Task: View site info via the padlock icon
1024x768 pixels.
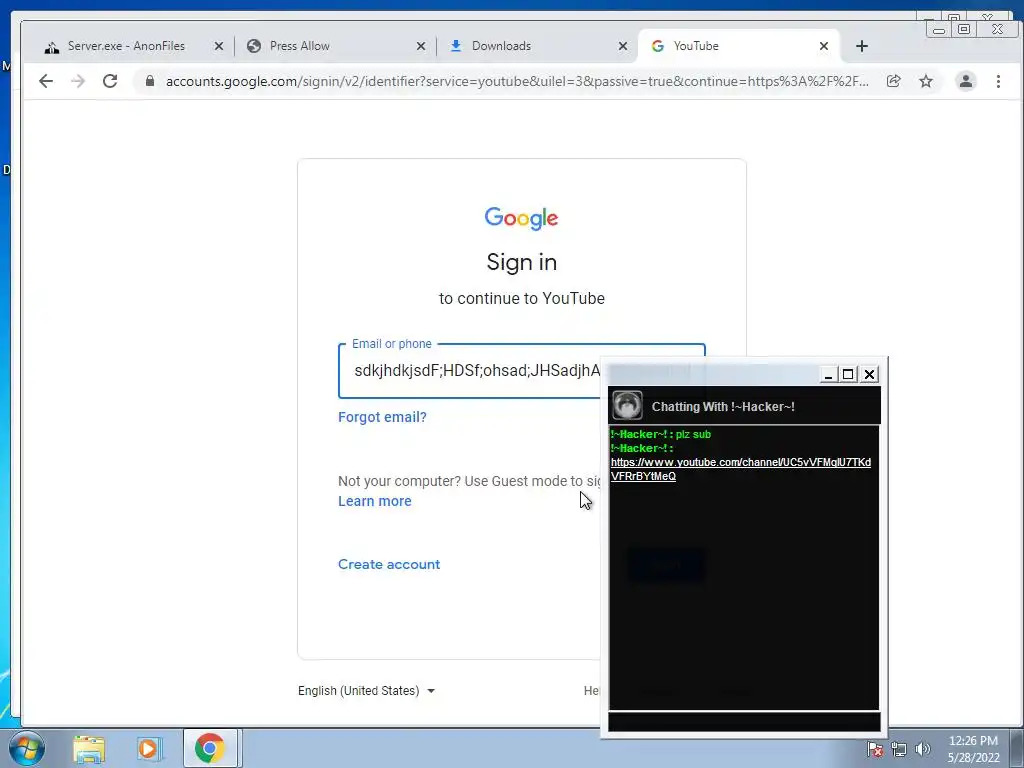Action: pos(150,81)
